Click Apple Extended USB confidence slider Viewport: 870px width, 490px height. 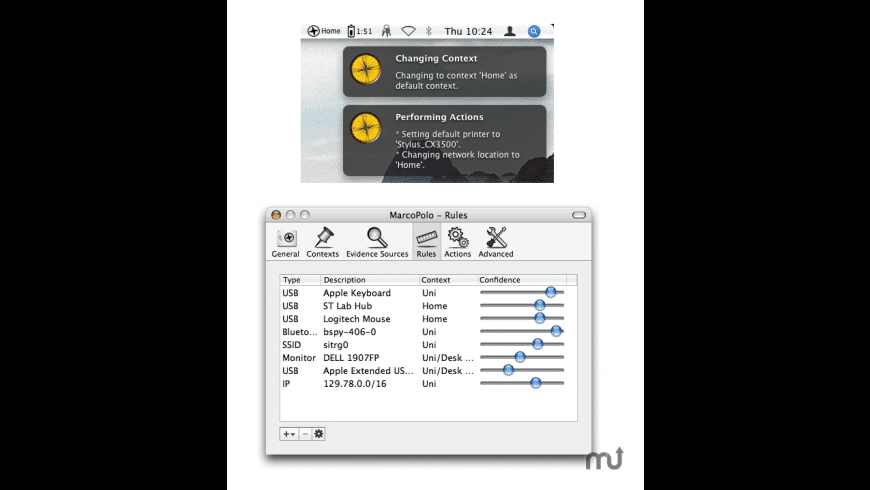point(508,370)
